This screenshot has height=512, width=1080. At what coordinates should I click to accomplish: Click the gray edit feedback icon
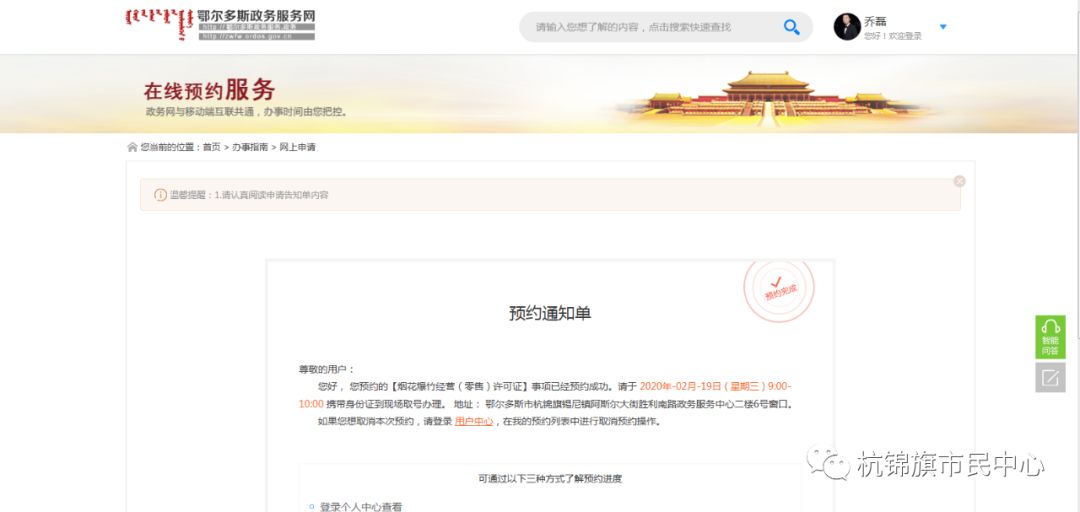[x=1050, y=377]
